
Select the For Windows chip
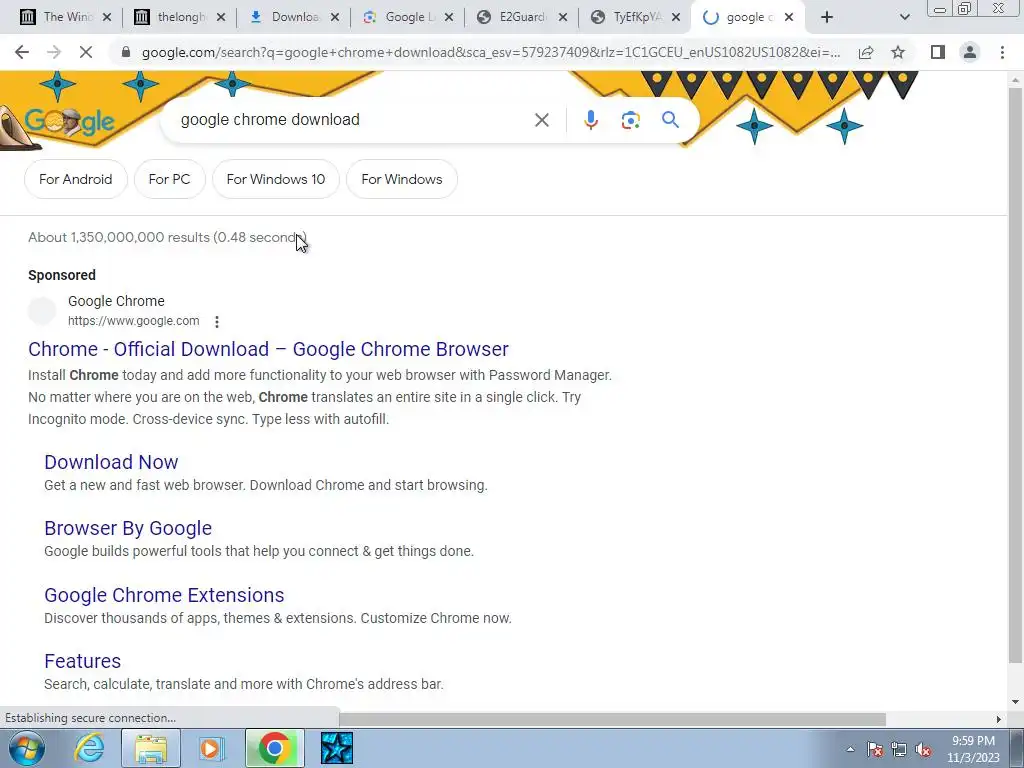[x=402, y=179]
